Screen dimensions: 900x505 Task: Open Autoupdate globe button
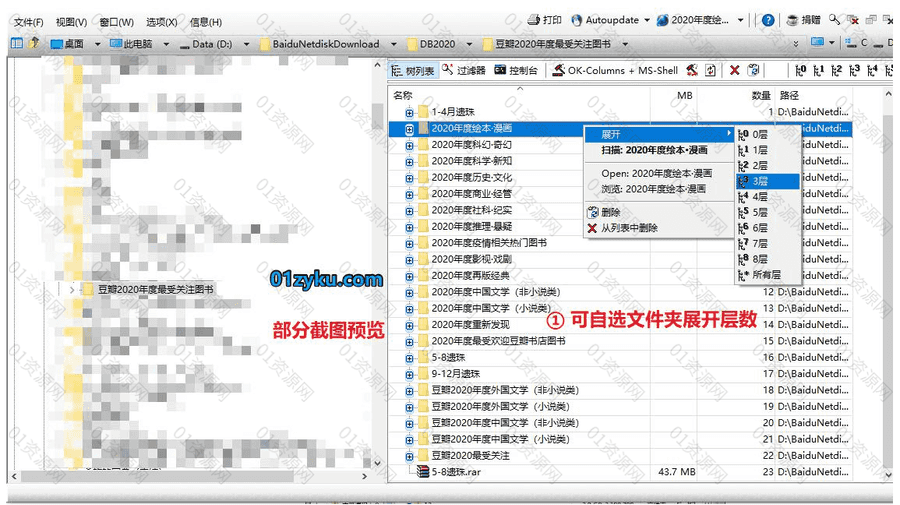tap(577, 20)
